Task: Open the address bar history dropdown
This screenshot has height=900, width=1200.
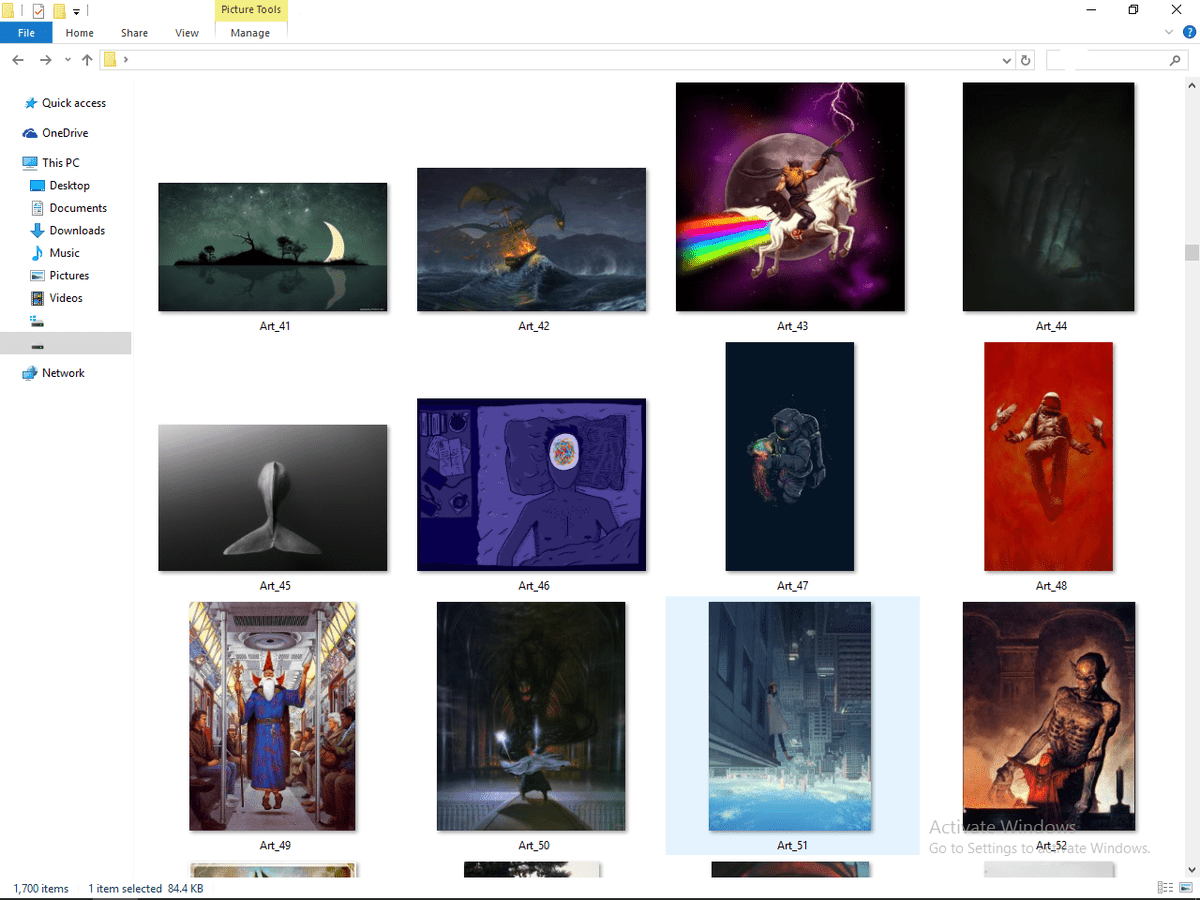Action: coord(1007,60)
